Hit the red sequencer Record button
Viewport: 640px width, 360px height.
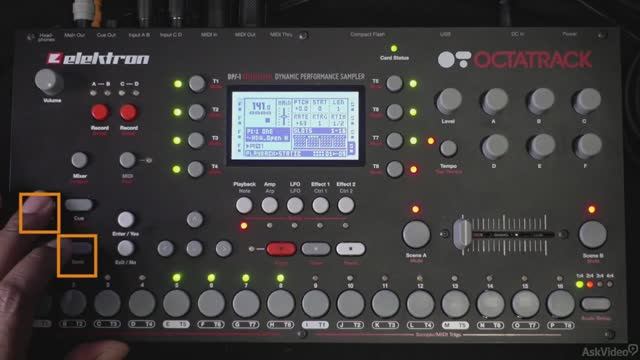(281, 249)
